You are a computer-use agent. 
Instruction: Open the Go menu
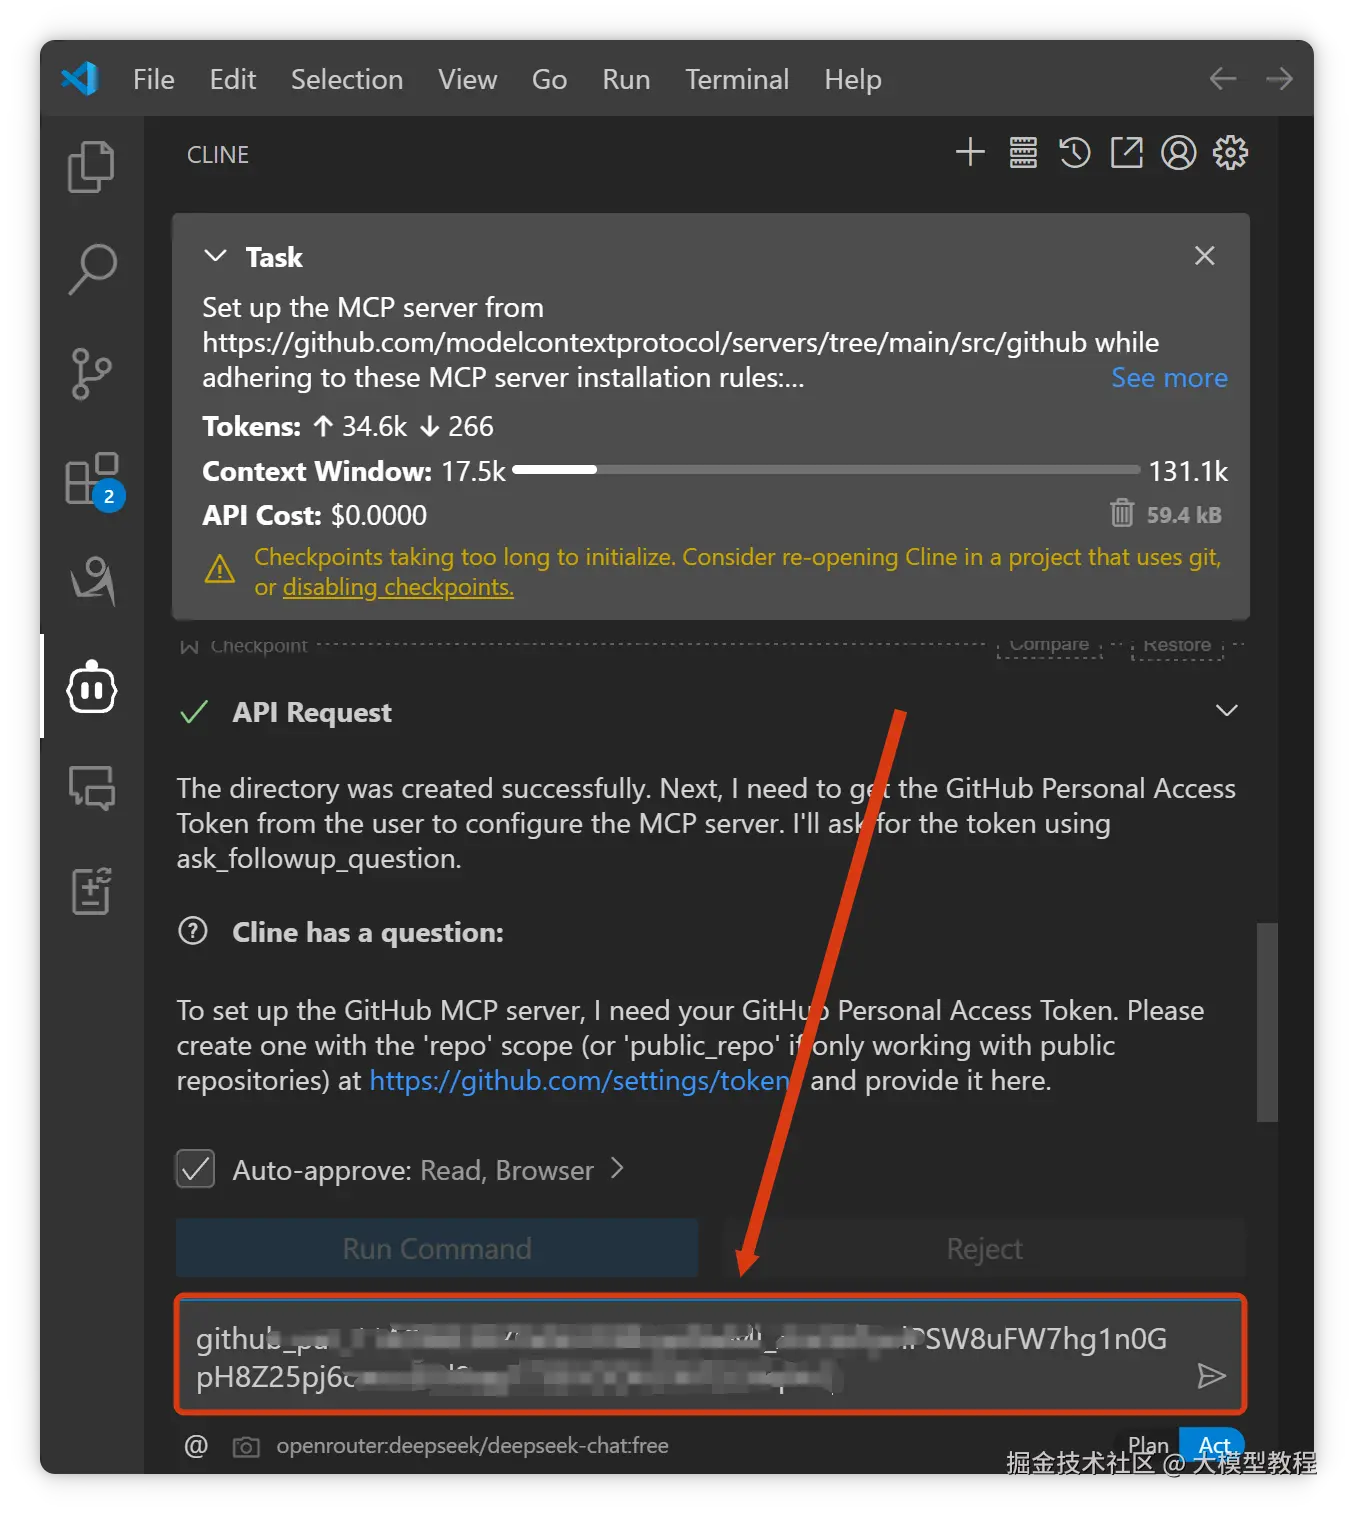click(549, 79)
